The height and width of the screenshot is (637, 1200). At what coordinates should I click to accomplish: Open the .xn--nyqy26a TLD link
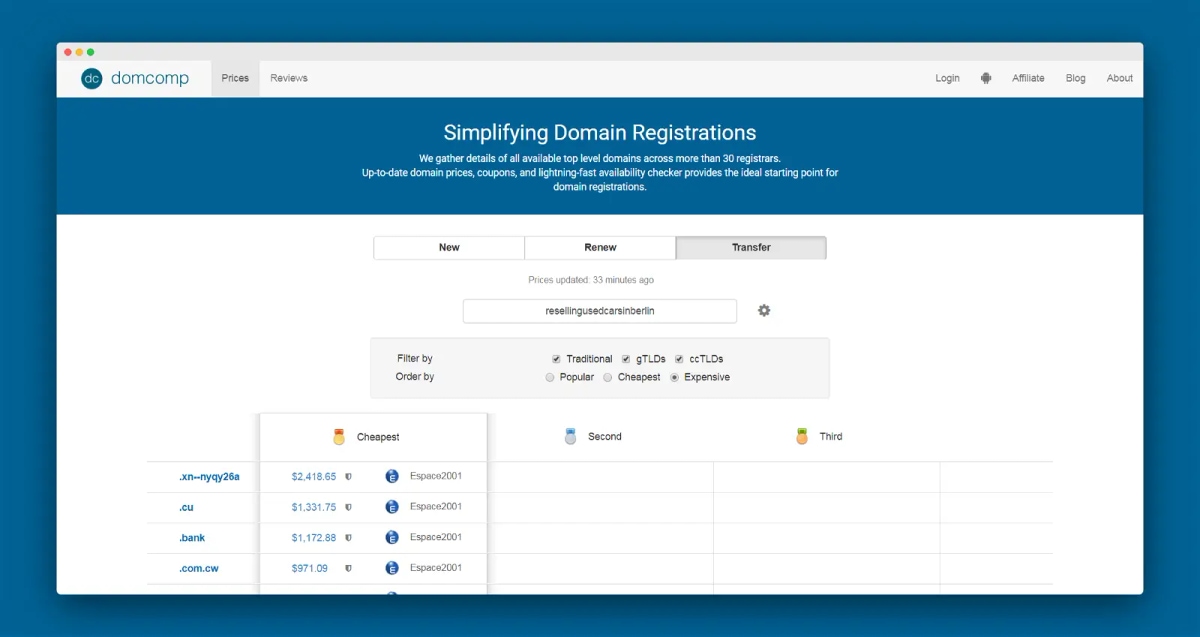(x=209, y=477)
